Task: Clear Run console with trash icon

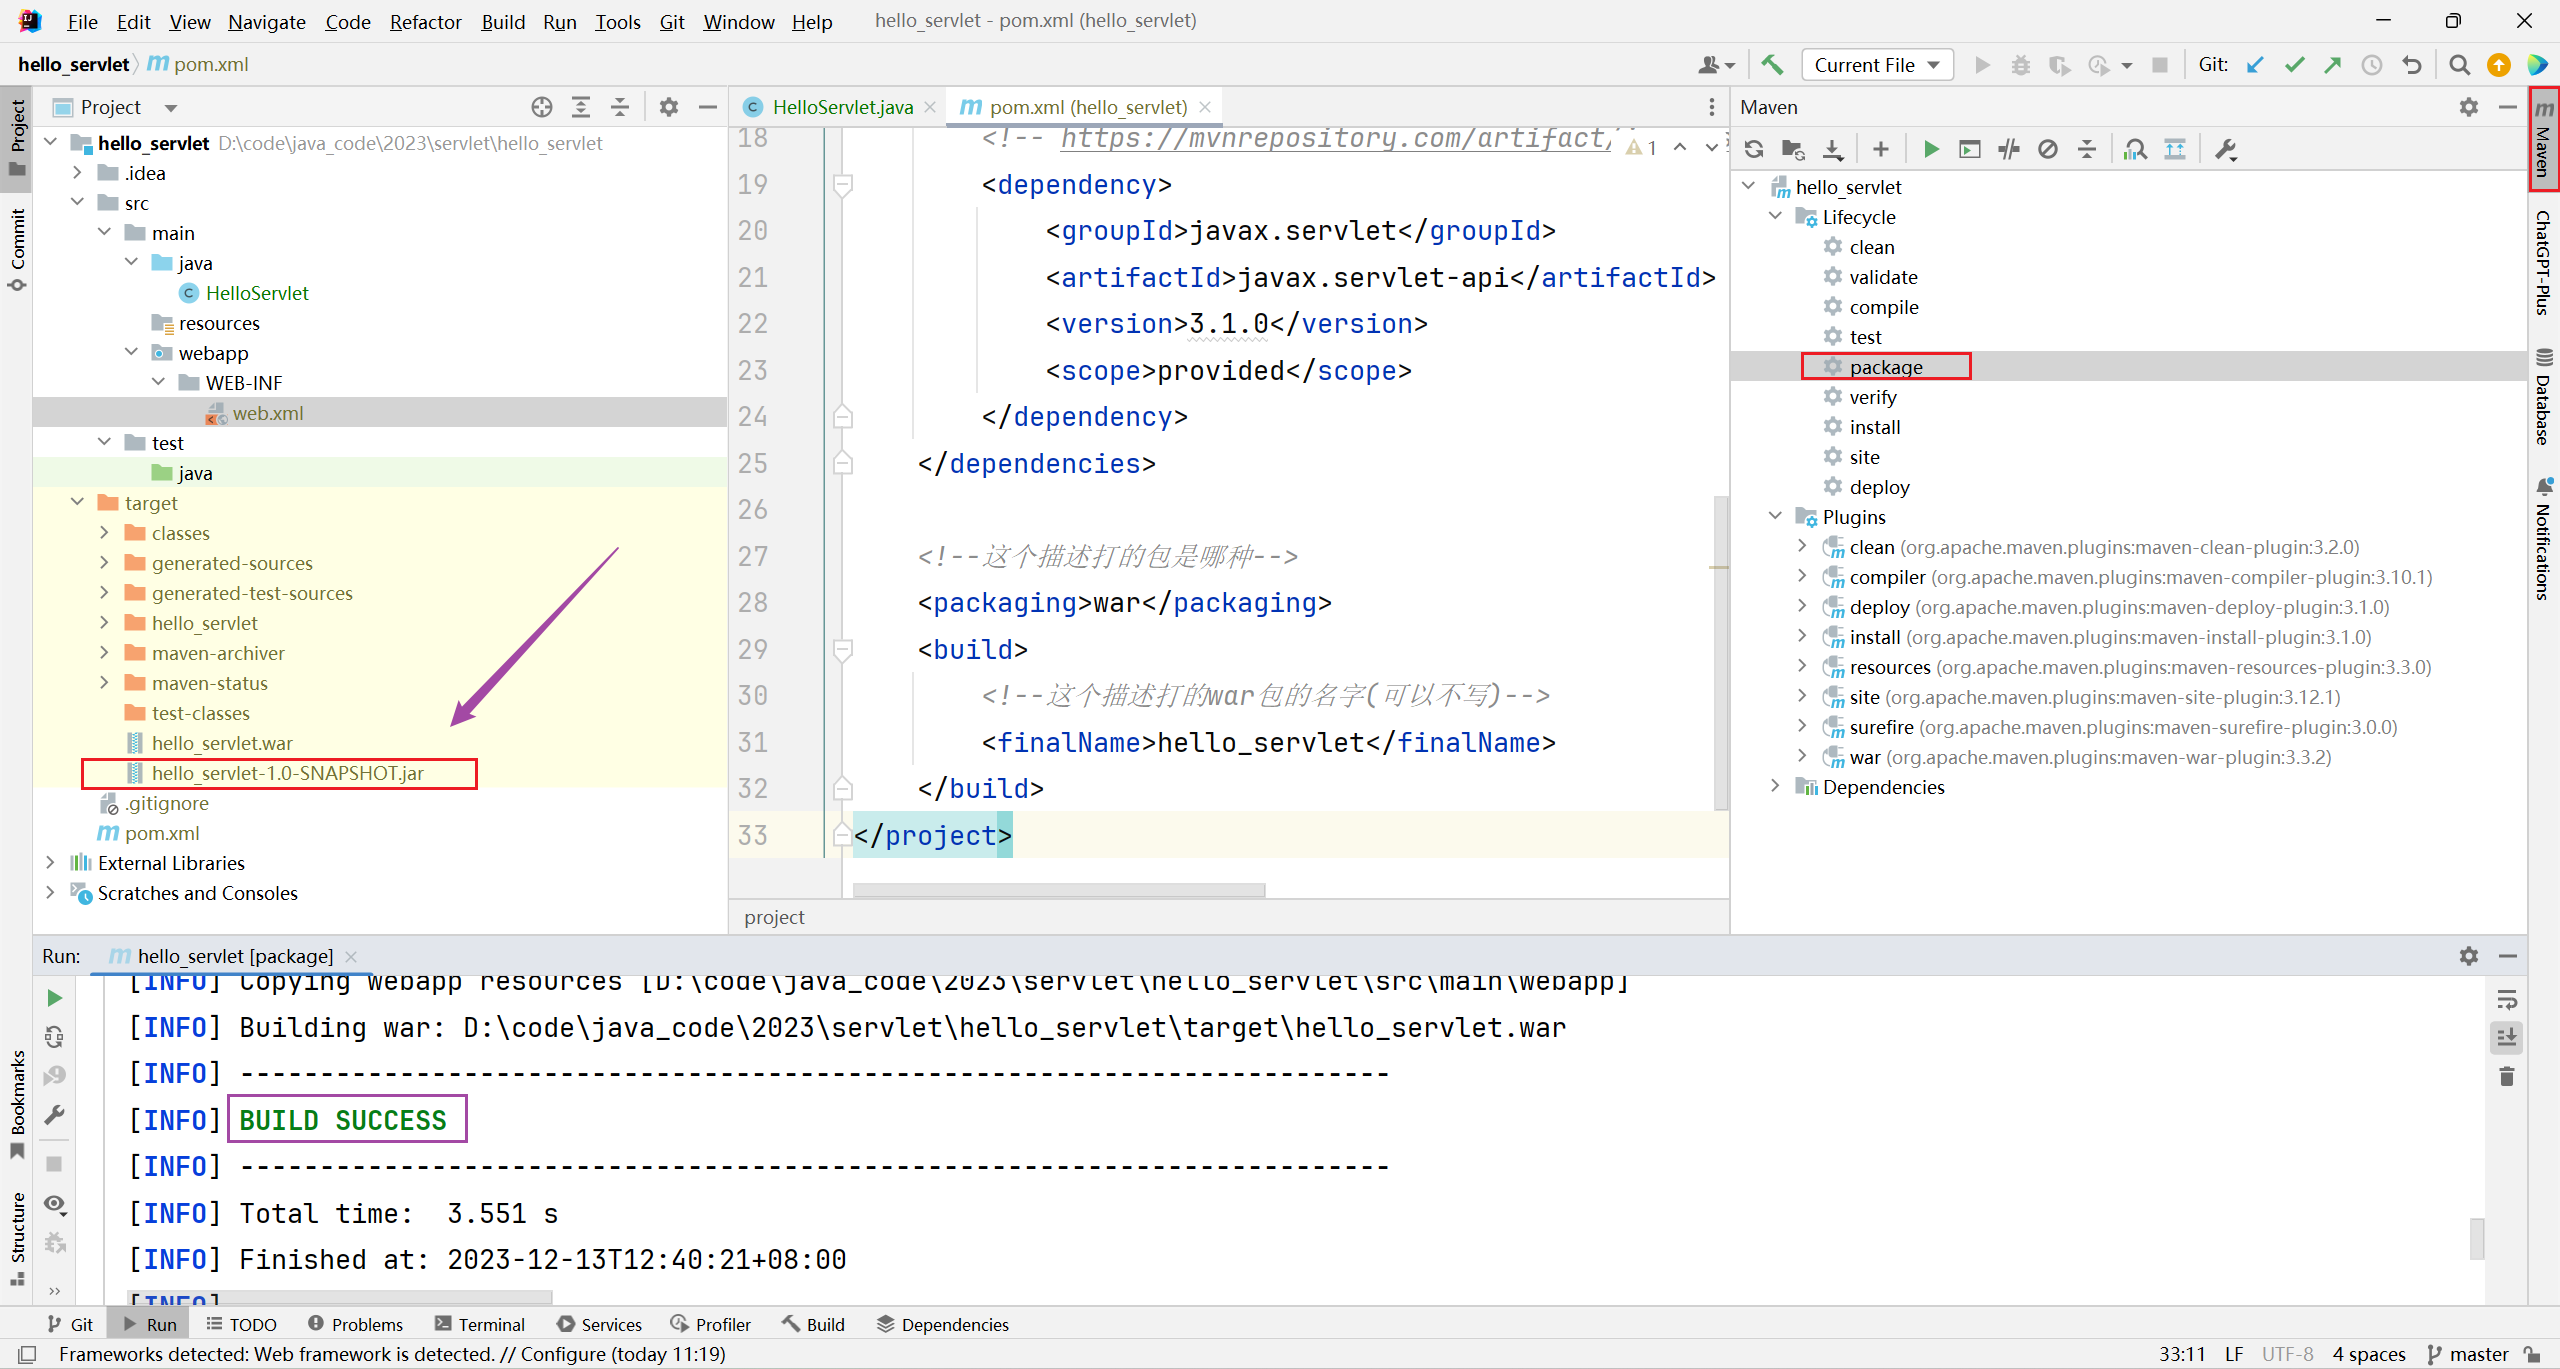Action: click(x=2507, y=1077)
